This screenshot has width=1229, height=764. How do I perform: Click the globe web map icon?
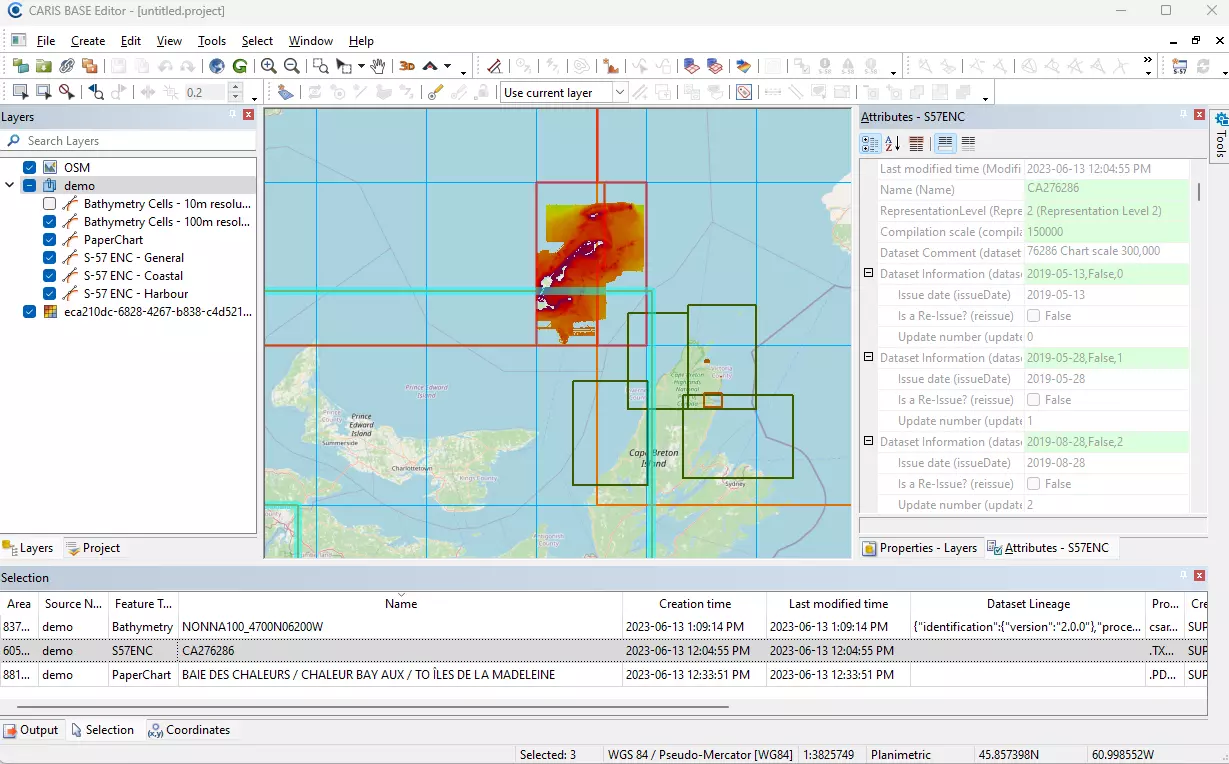click(216, 67)
